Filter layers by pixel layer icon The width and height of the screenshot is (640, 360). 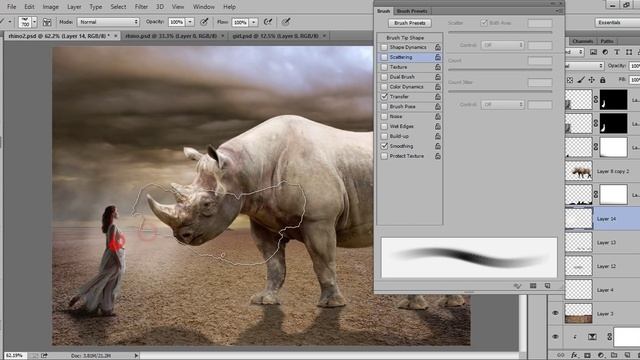593,52
